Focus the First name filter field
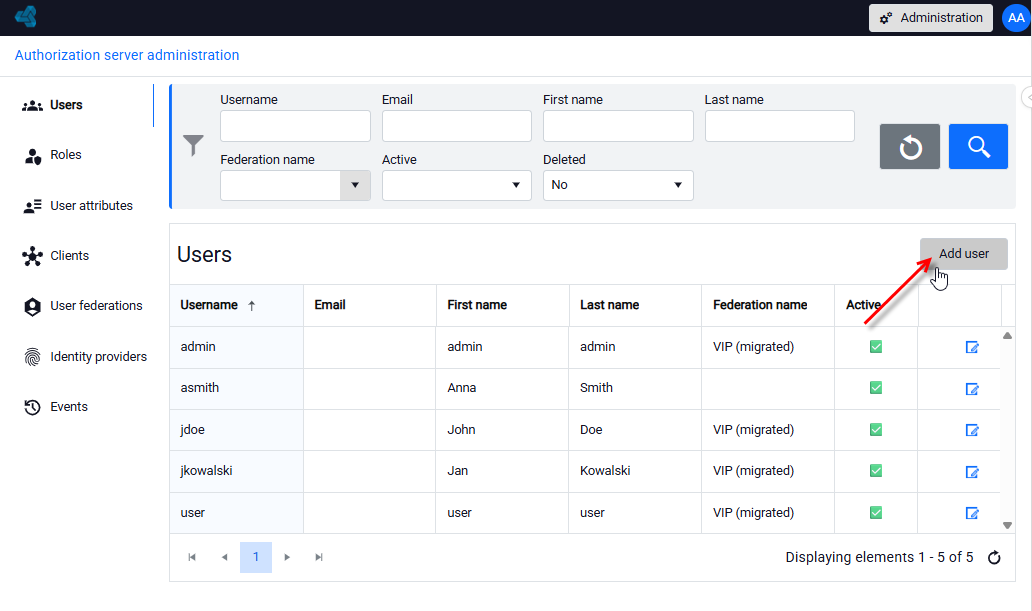The height and width of the screenshot is (611, 1032). pos(618,126)
